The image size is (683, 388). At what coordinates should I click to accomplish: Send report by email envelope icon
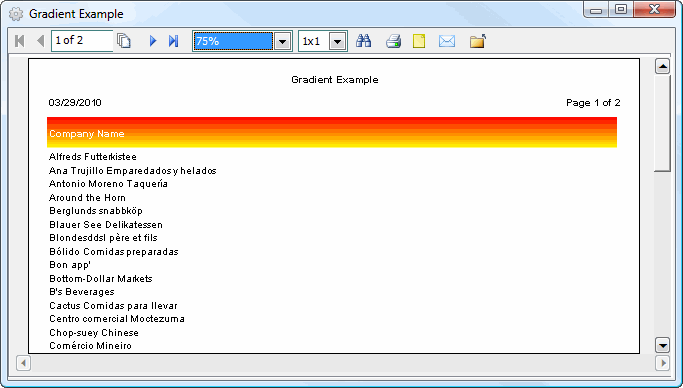click(447, 41)
